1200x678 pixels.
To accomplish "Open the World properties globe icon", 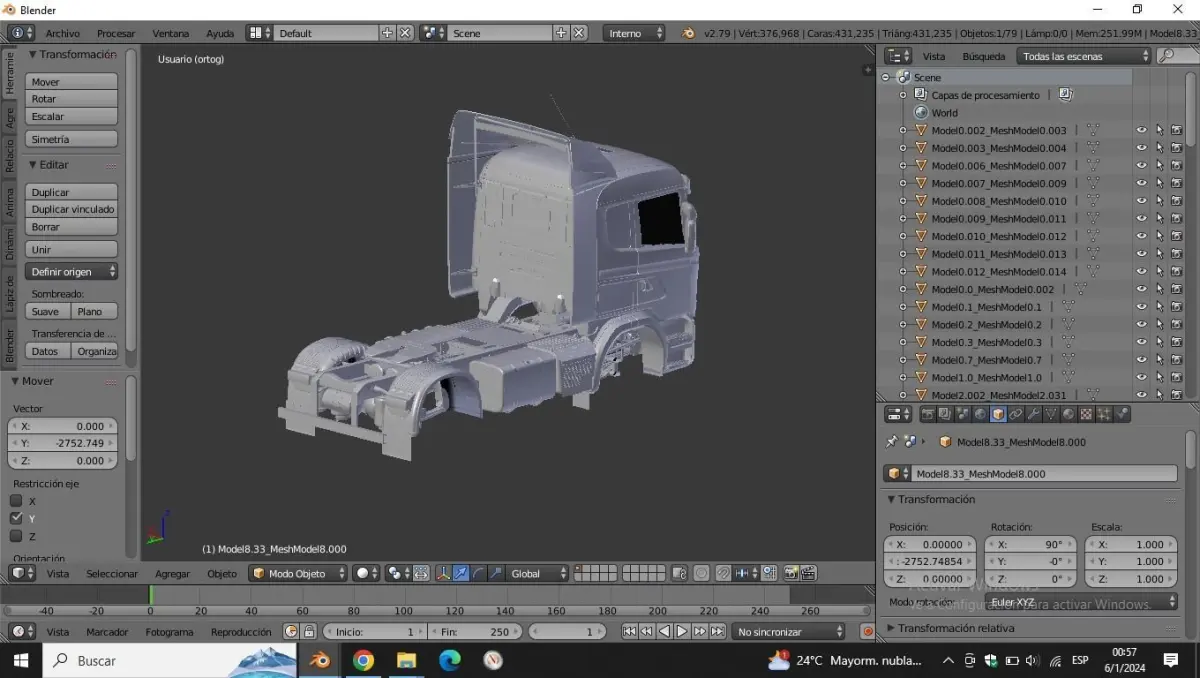I will (x=980, y=414).
